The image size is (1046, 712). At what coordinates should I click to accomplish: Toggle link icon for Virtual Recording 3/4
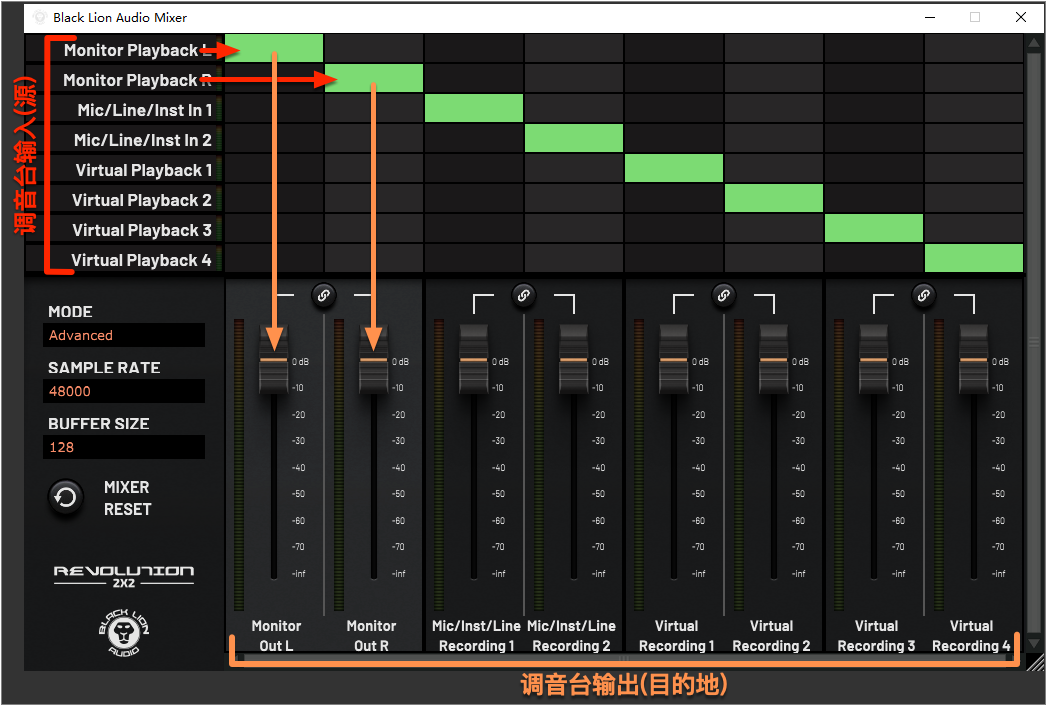pos(923,294)
